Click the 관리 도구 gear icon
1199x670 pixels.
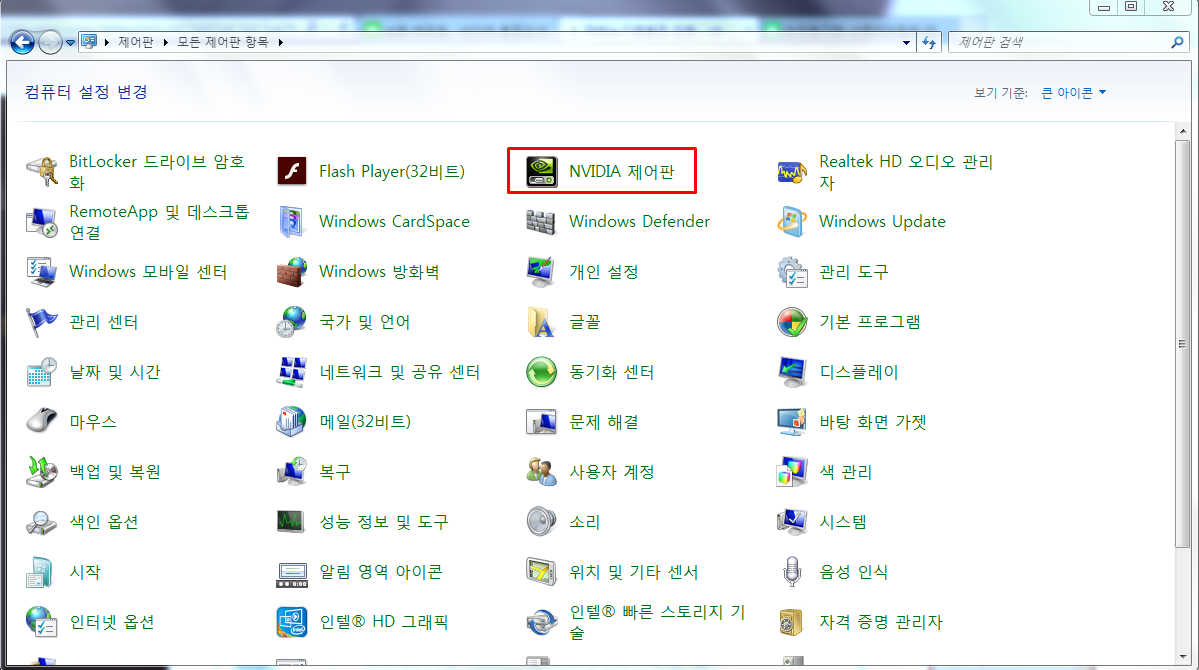[791, 272]
